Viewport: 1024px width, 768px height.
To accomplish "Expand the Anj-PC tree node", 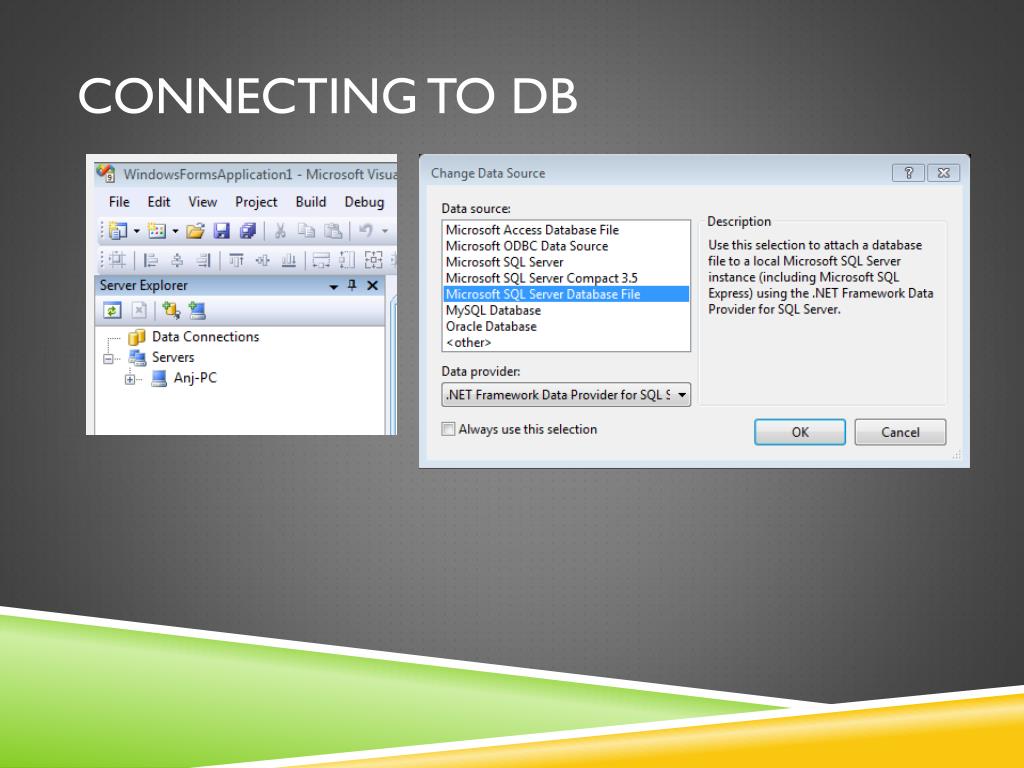I will (130, 379).
